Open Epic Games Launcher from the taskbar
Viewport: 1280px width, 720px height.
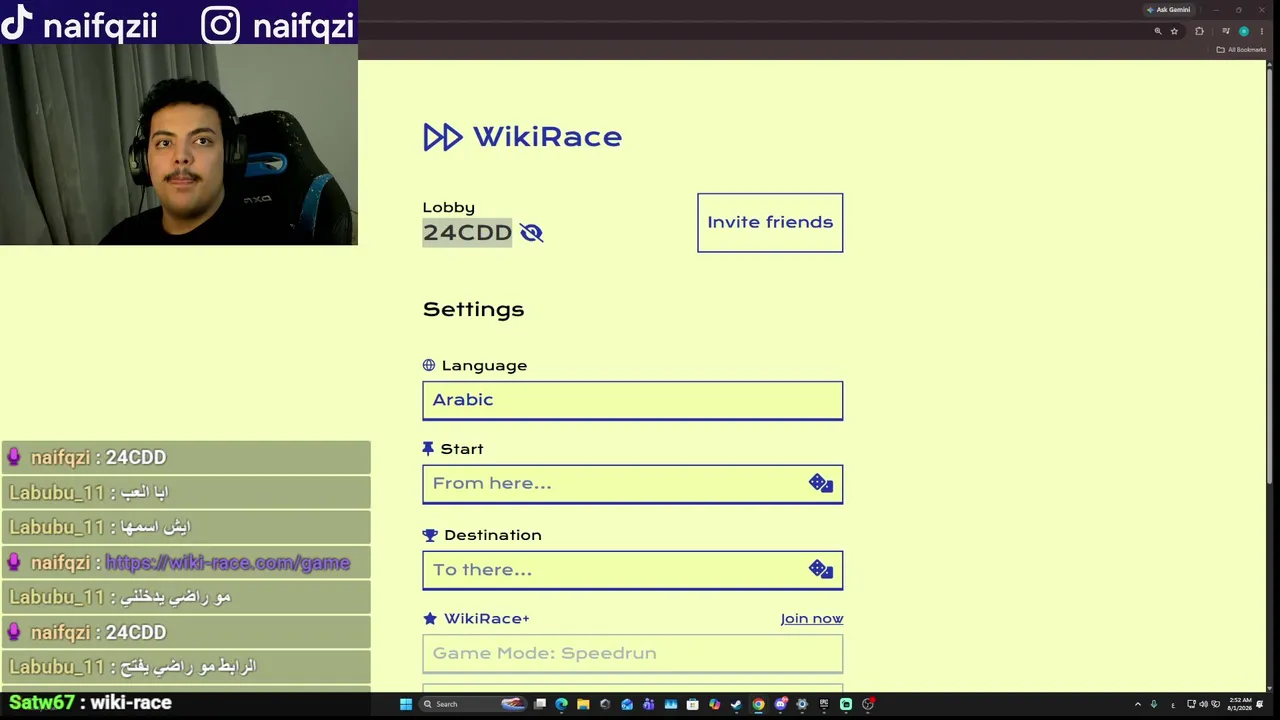click(824, 704)
